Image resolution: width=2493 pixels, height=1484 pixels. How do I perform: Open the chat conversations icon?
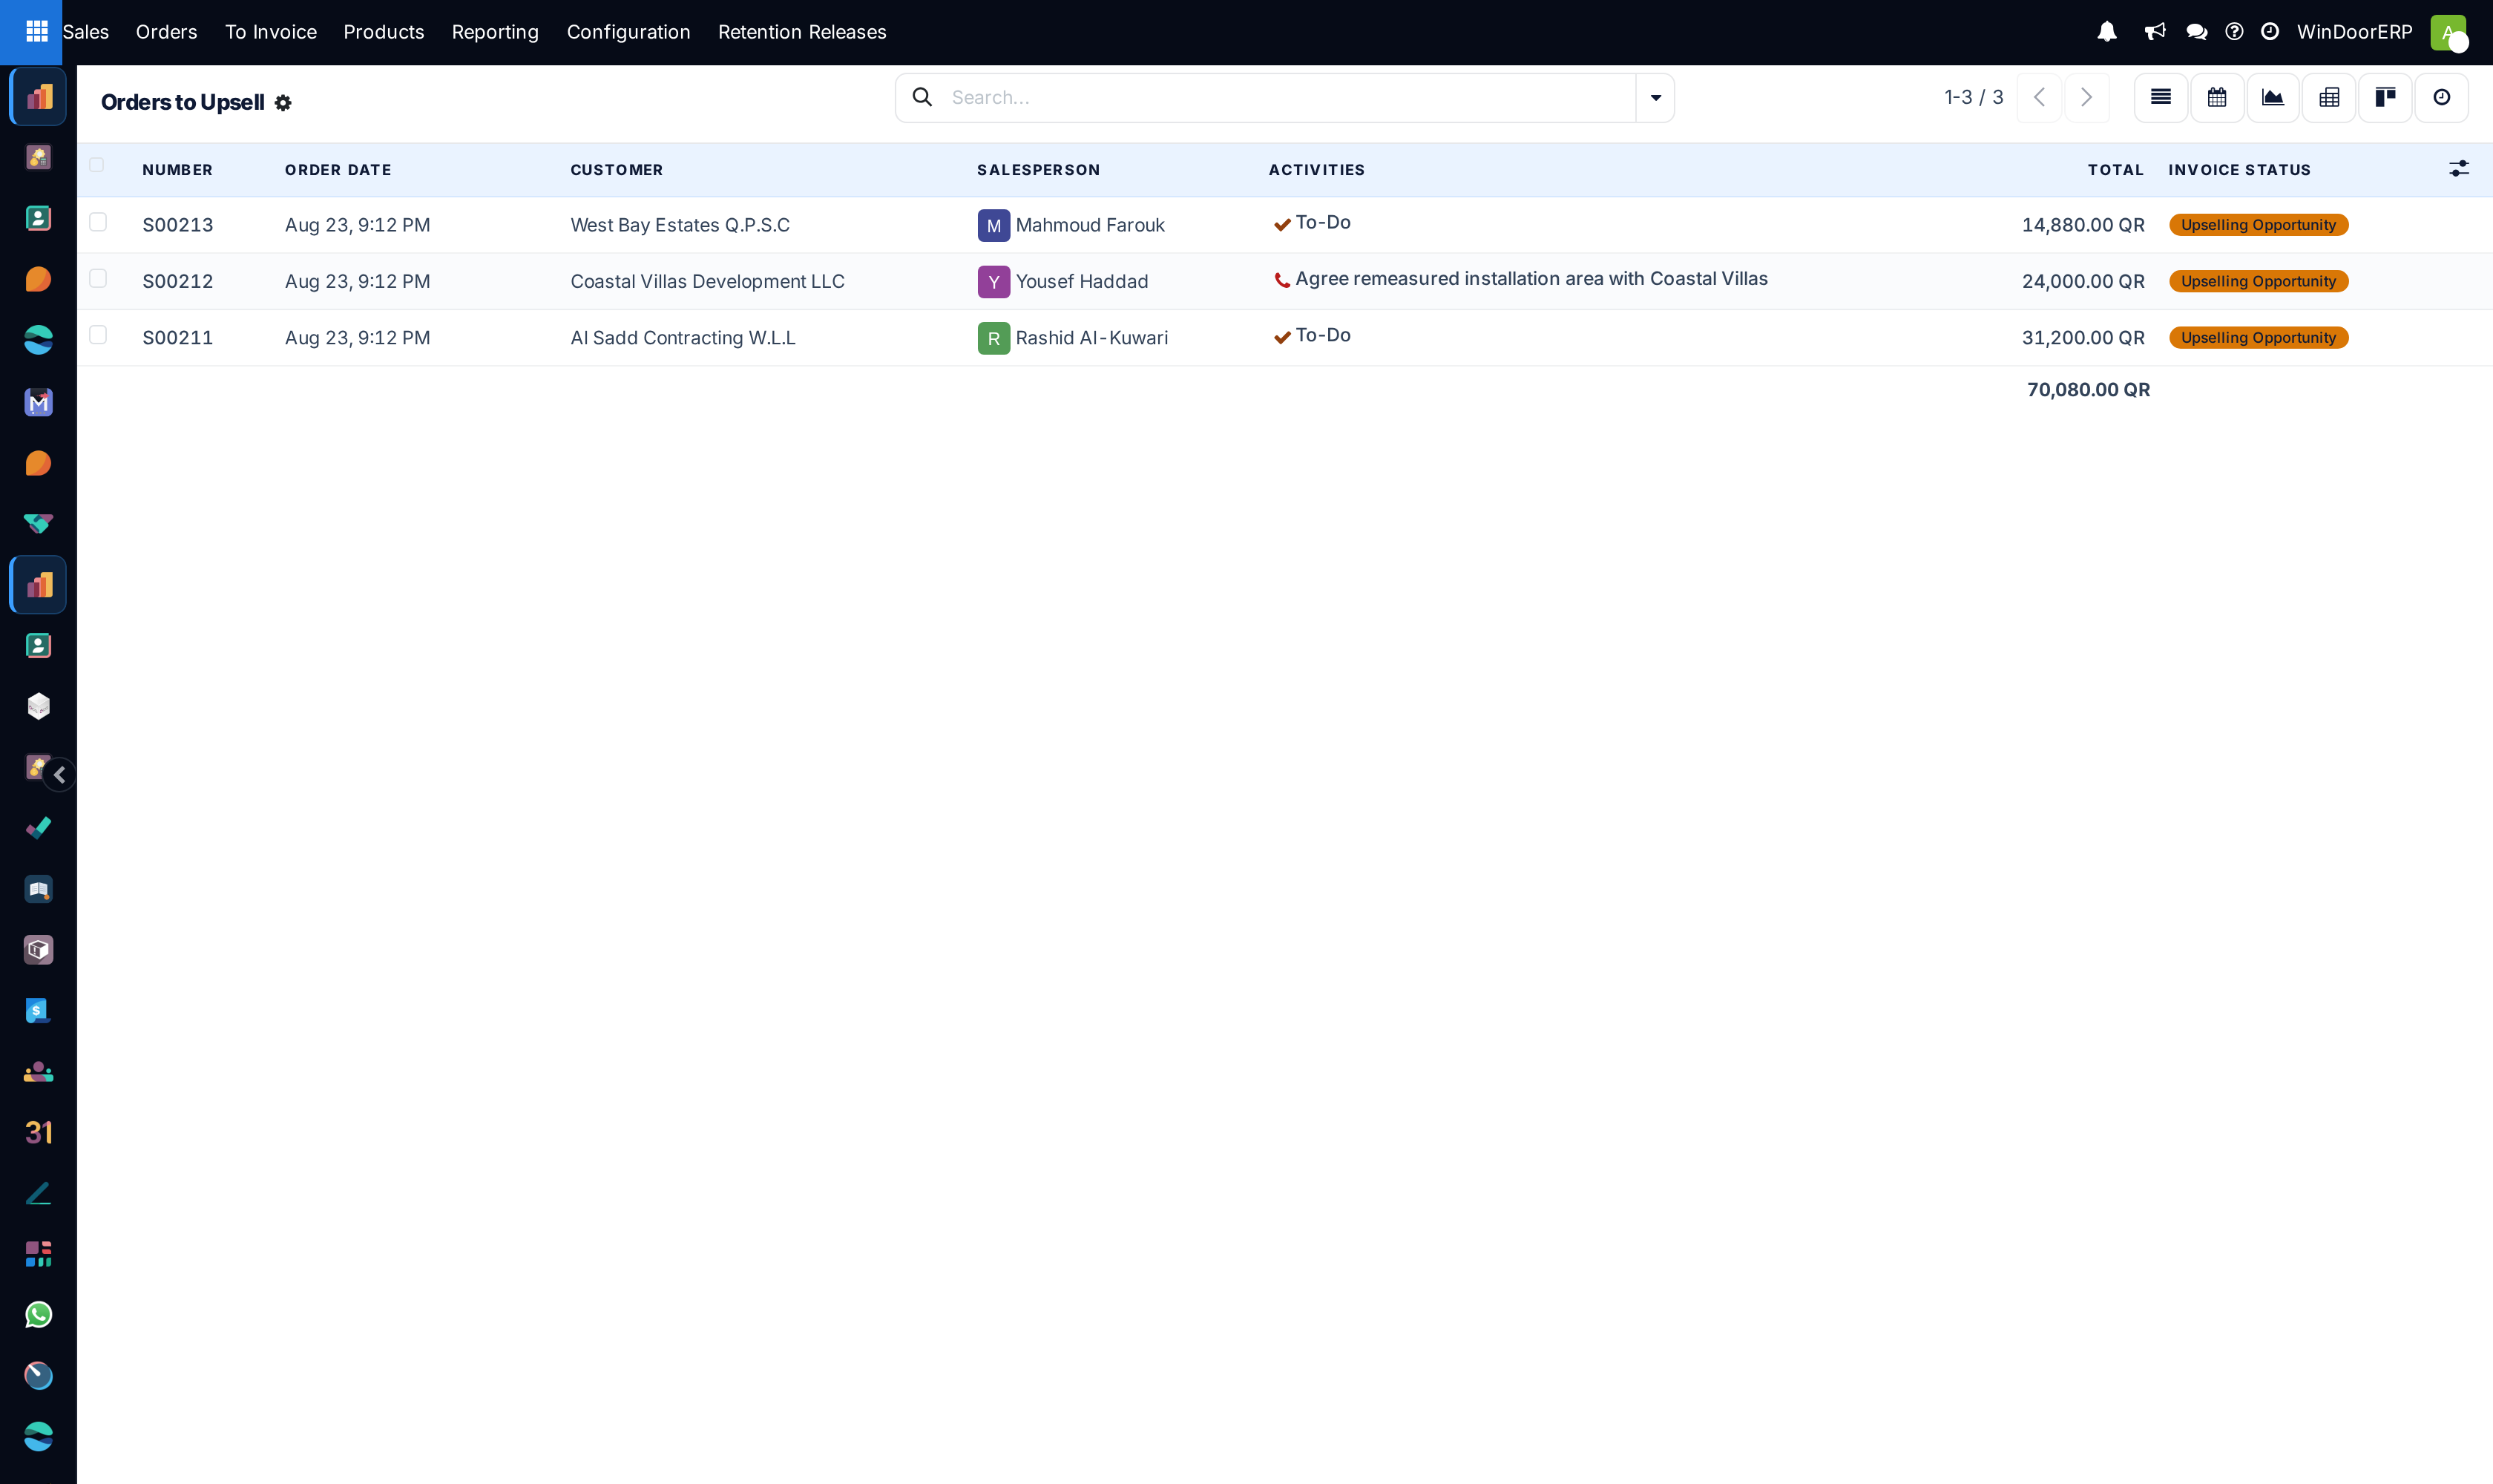coord(2196,32)
